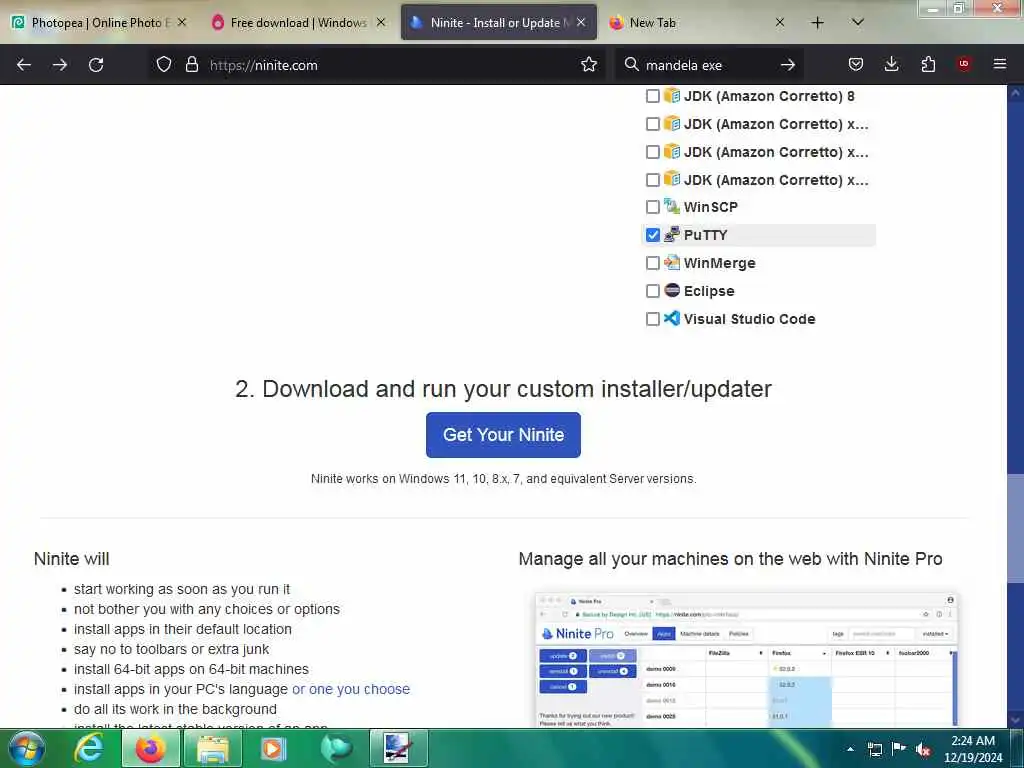Screen dimensions: 1024x768
Task: Bookmark this page with the star icon
Action: (589, 65)
